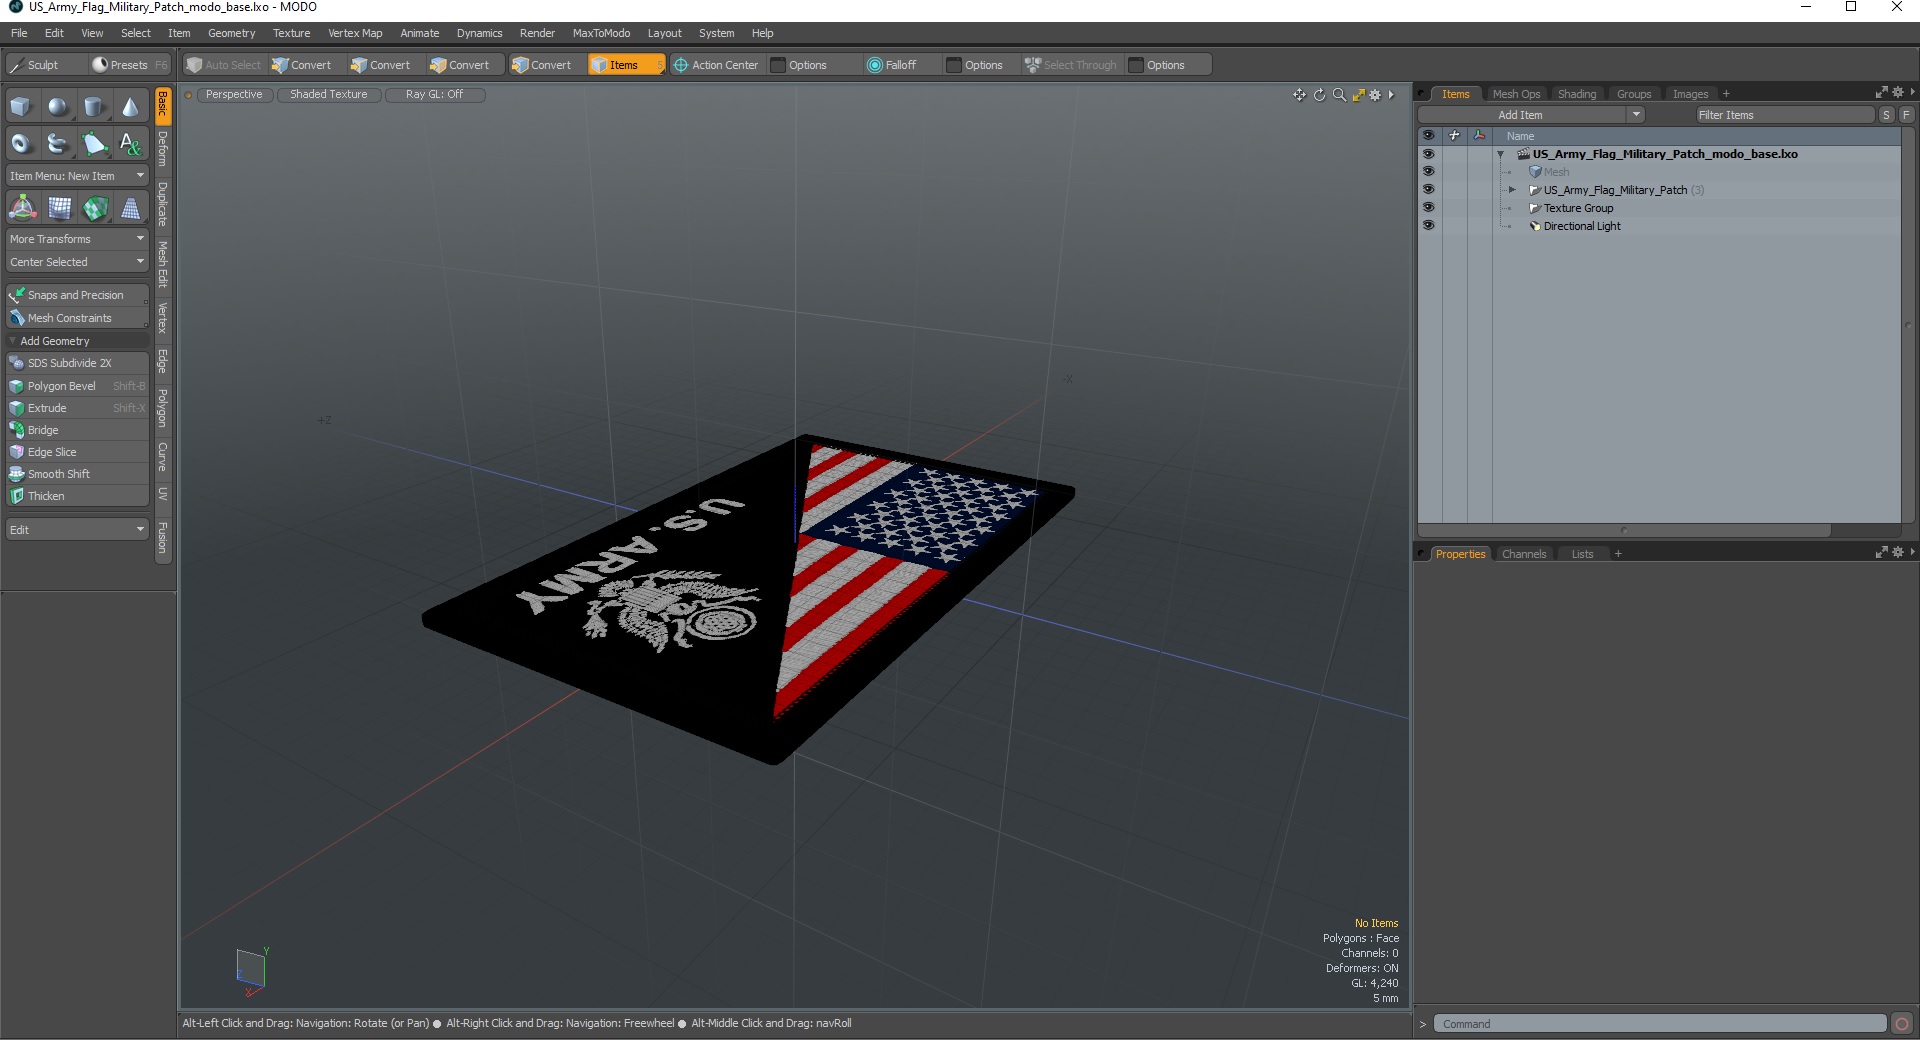Click the viewport zoom magnifier icon
Screen dimensions: 1920x1040
(1339, 95)
